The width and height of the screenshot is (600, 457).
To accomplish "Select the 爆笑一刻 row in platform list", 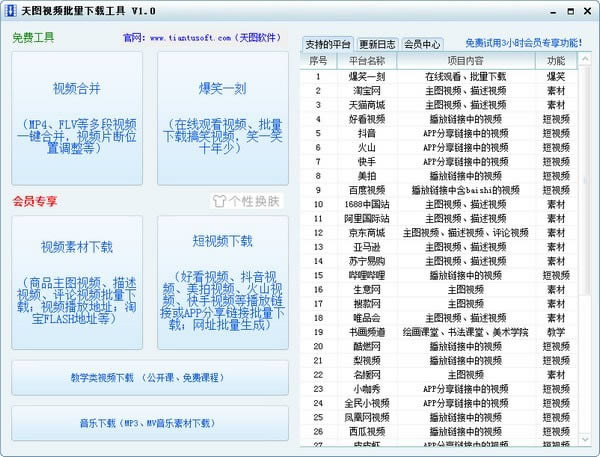I will click(439, 77).
